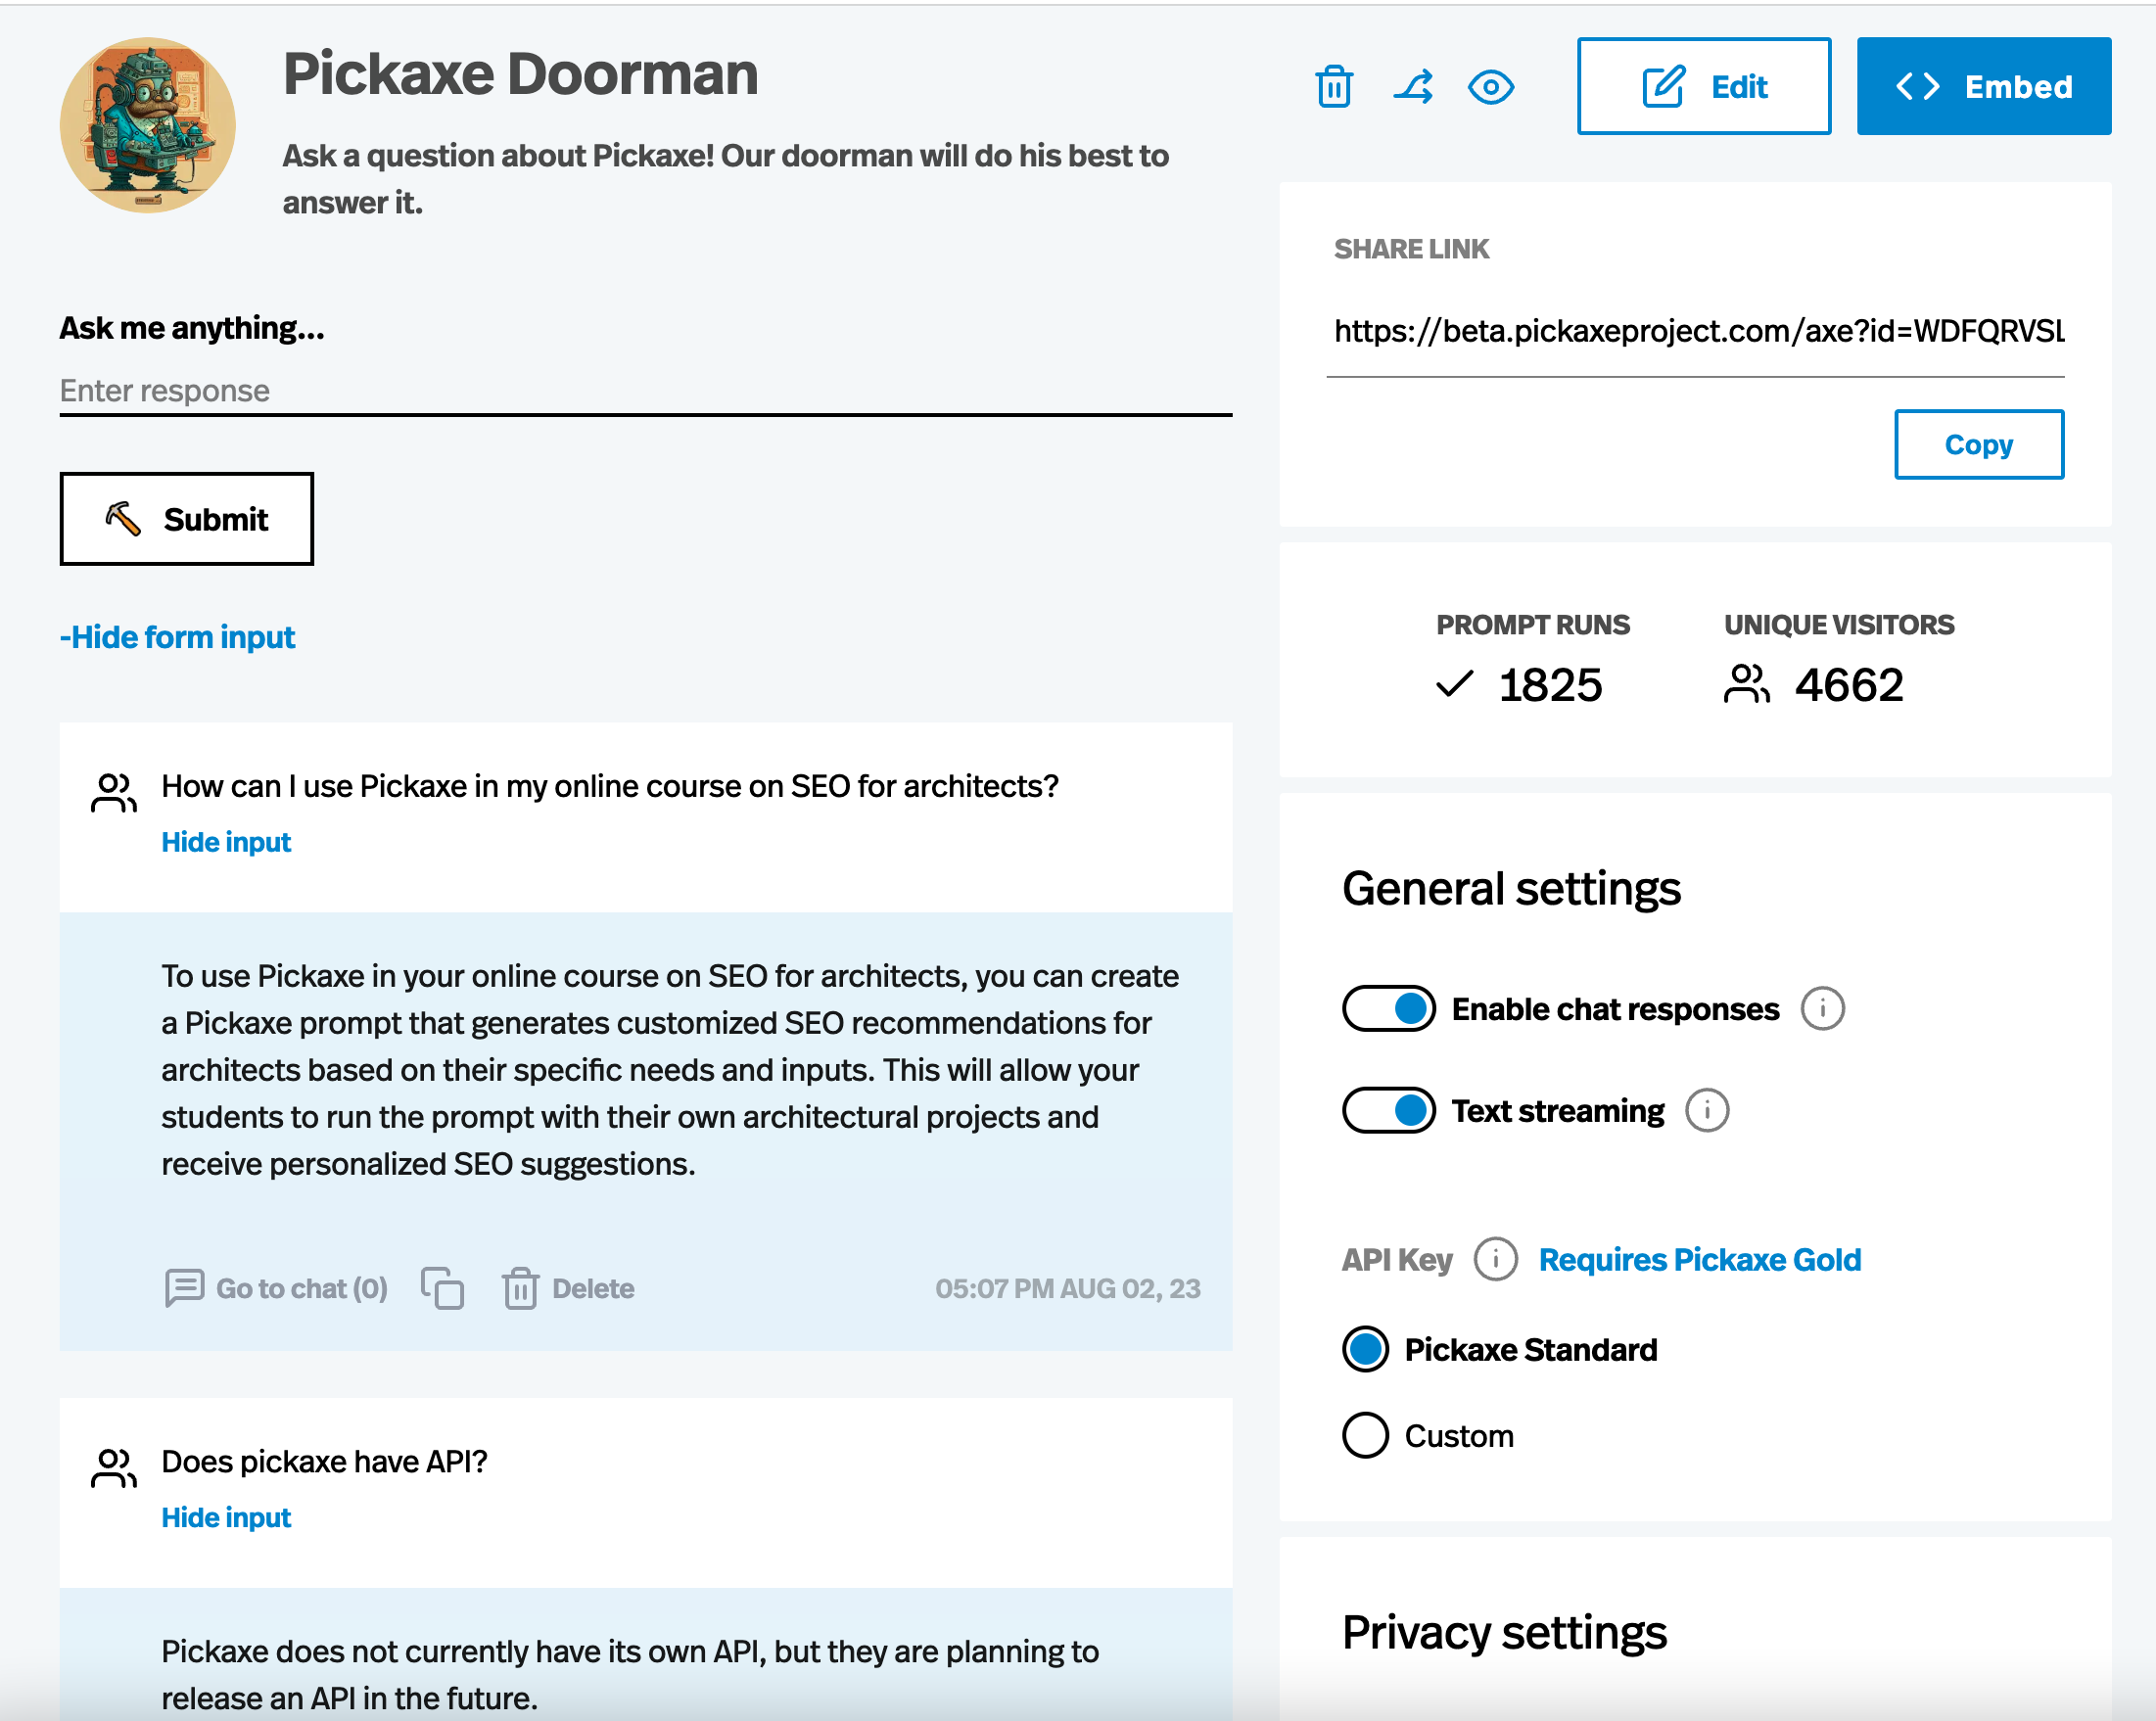This screenshot has height=1721, width=2156.
Task: Open Go to chat (0)
Action: (276, 1288)
